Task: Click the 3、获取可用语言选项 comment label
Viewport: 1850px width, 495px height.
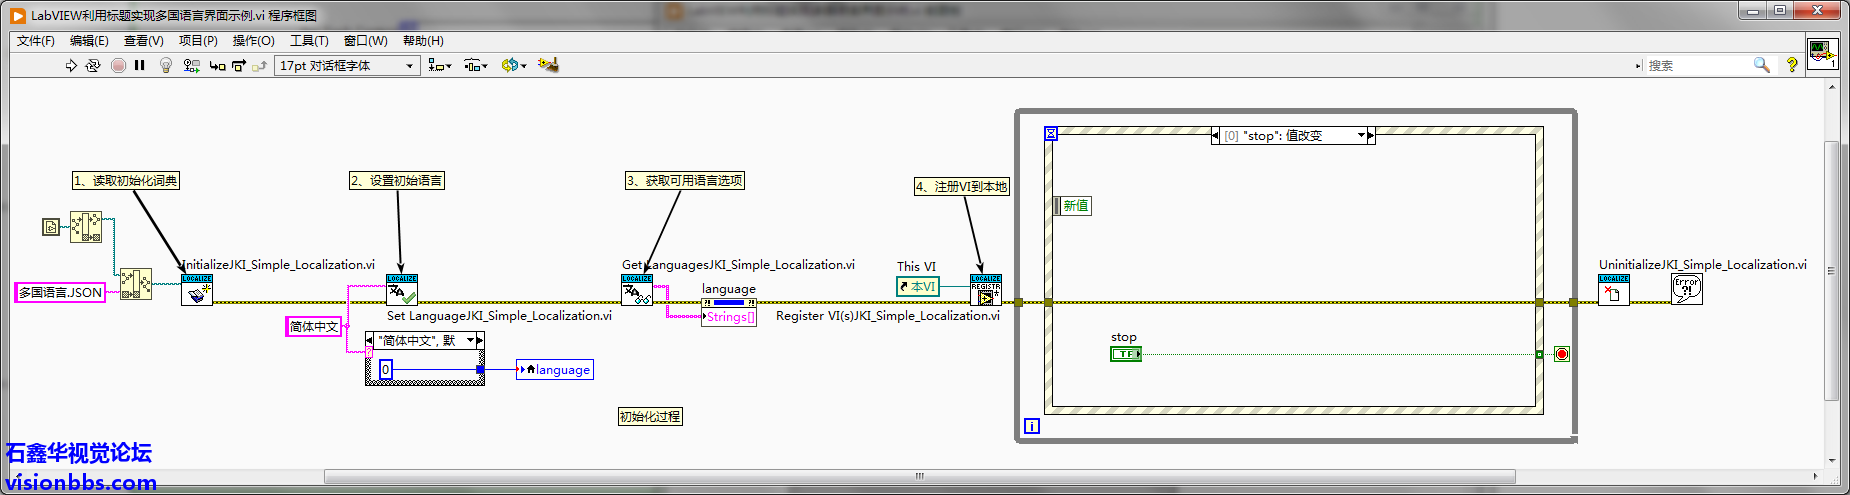Action: click(685, 181)
